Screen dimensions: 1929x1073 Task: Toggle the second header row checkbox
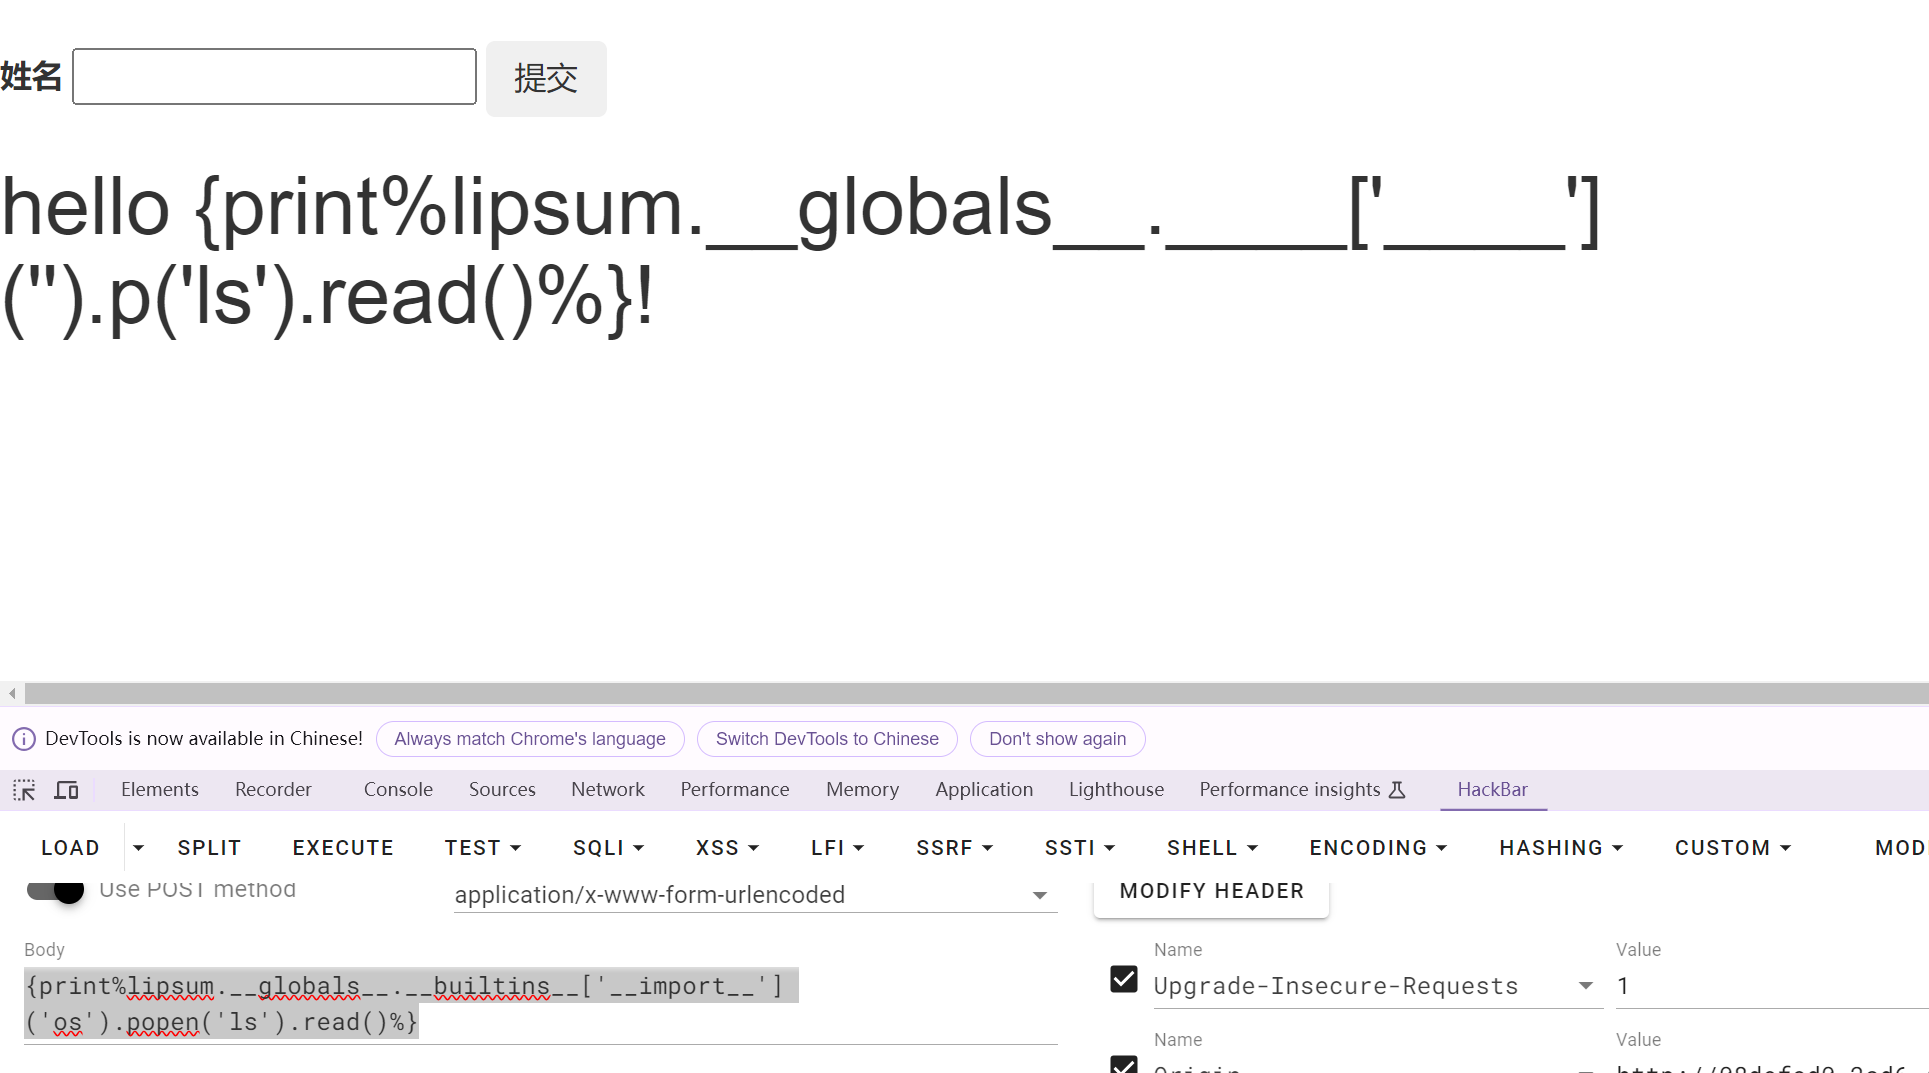coord(1124,1064)
